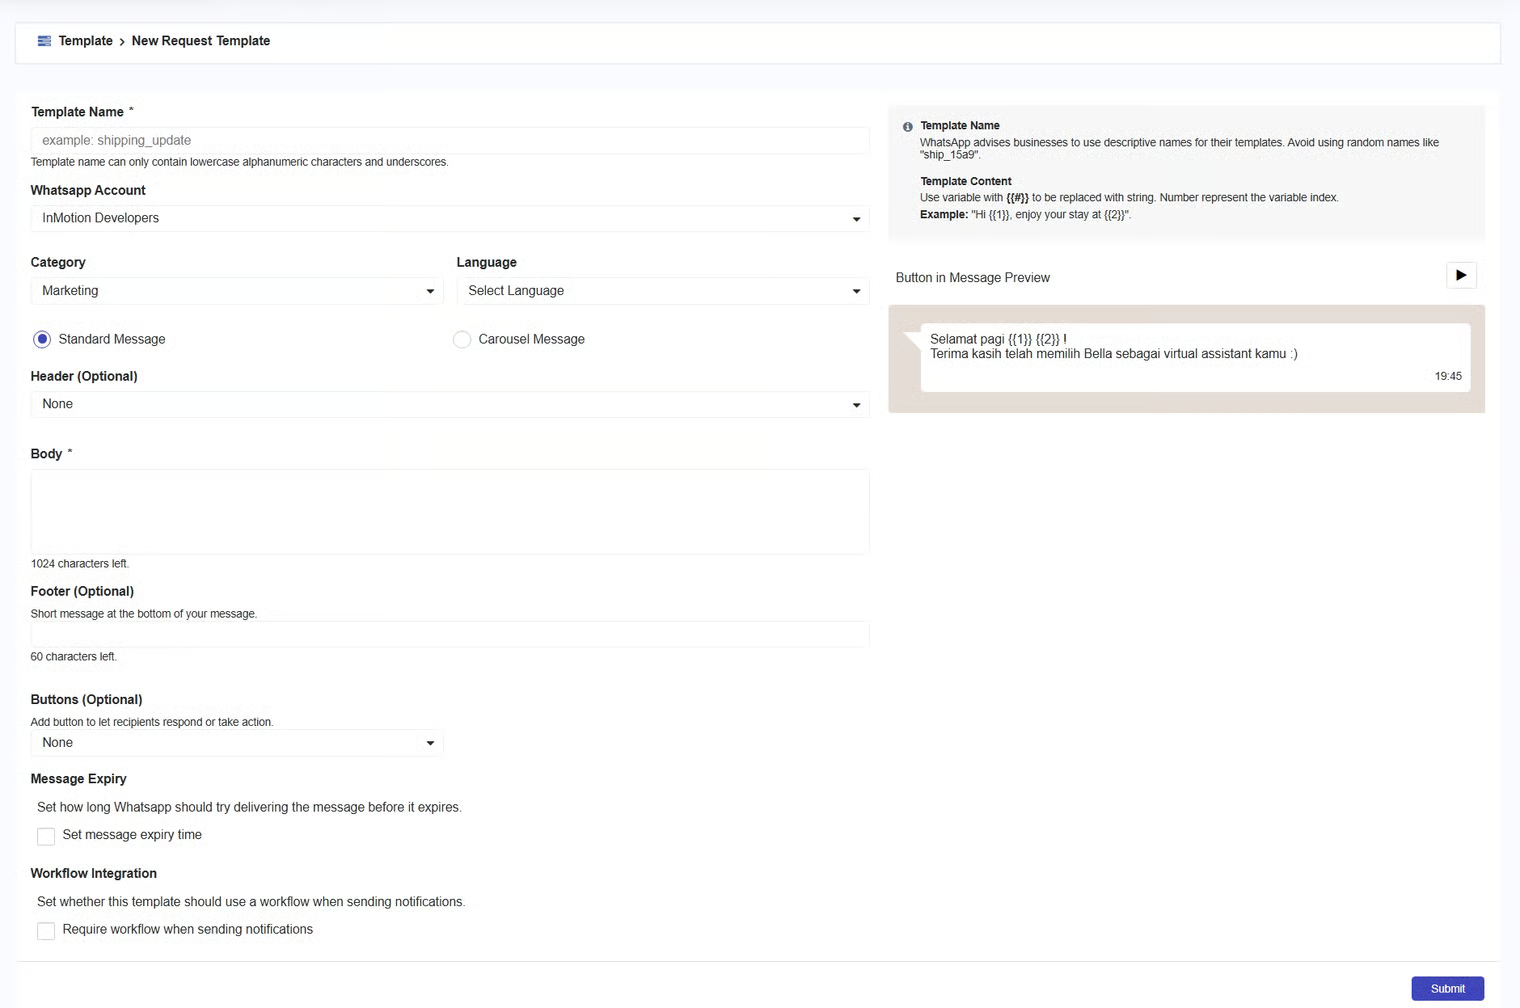Click New Request Template breadcrumb item

pos(201,41)
